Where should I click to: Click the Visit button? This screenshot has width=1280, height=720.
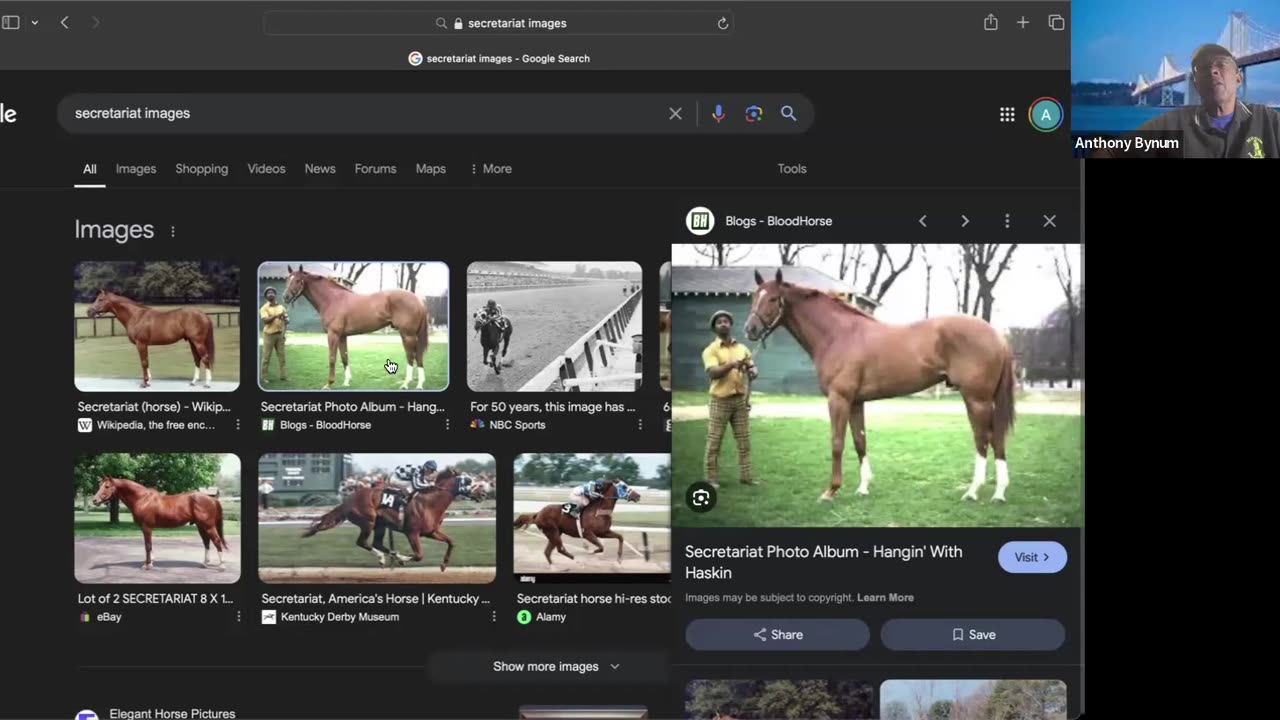[x=1032, y=557]
